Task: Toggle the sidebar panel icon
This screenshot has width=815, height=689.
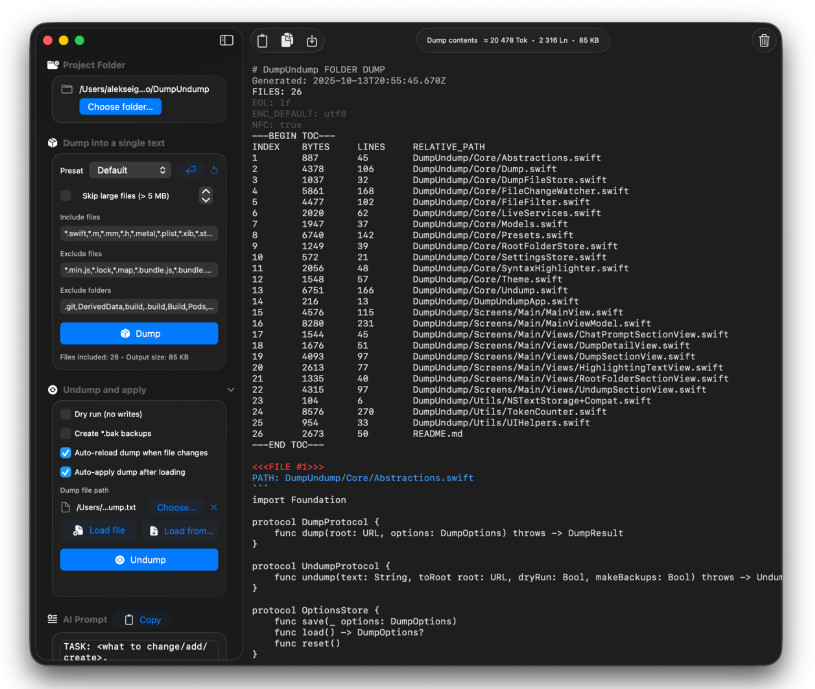Action: click(226, 40)
